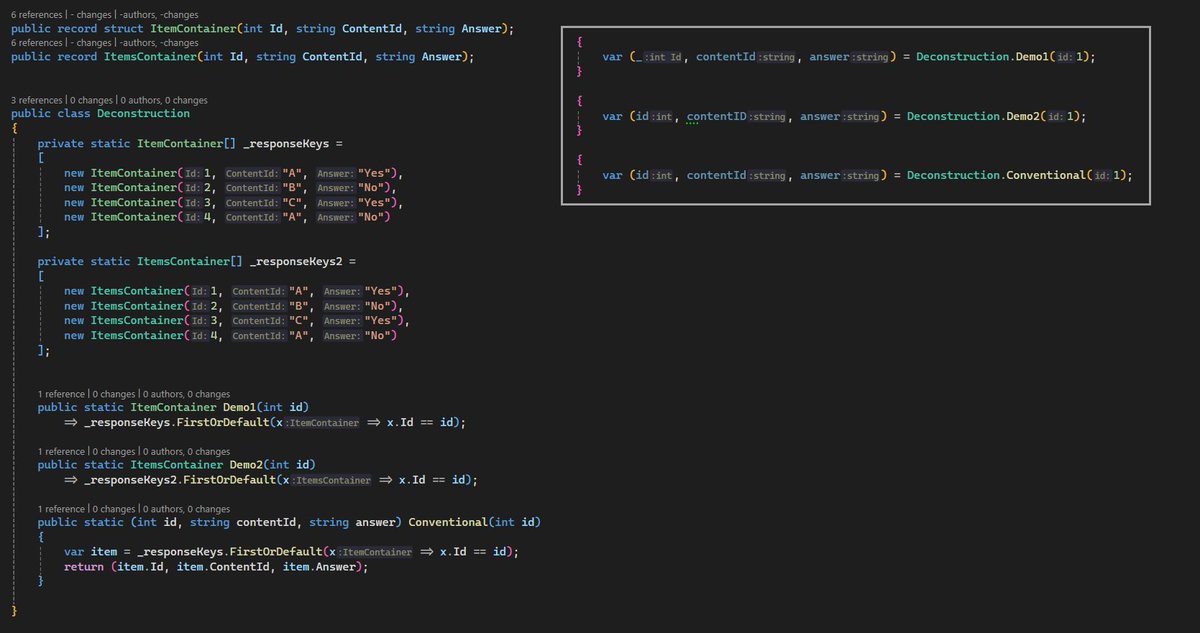Click the Conventional method name in its declaration

pyautogui.click(x=449, y=523)
